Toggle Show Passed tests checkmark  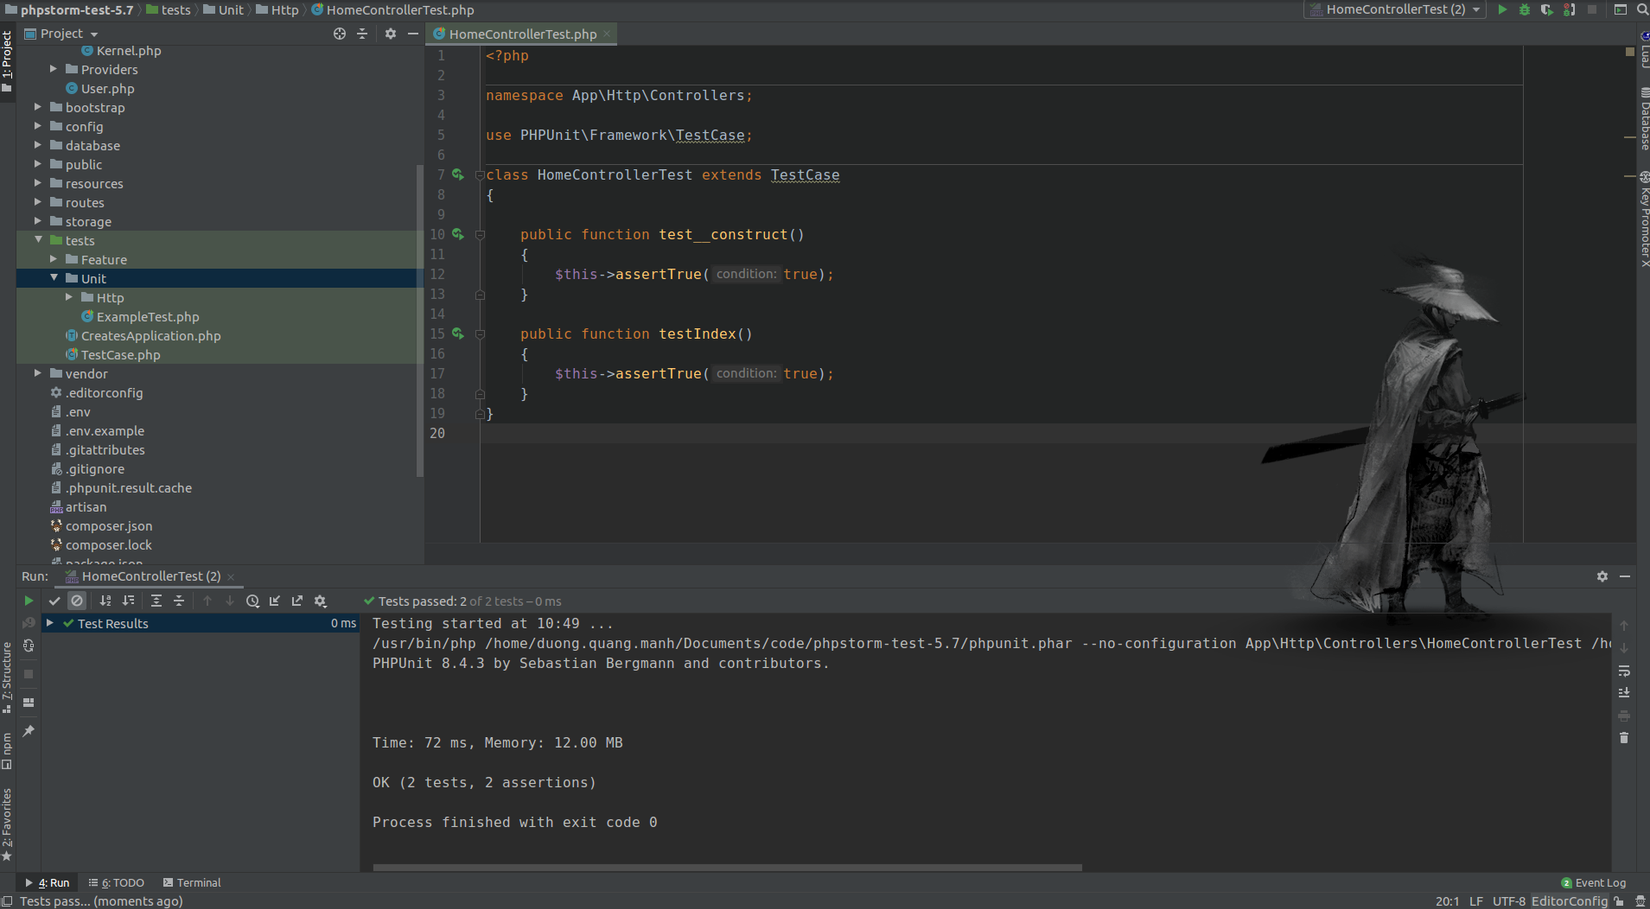(54, 601)
